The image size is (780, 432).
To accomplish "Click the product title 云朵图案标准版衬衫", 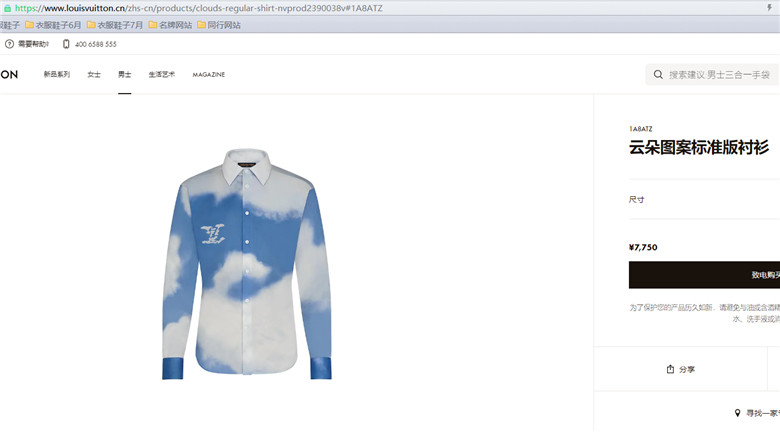I will [x=699, y=147].
